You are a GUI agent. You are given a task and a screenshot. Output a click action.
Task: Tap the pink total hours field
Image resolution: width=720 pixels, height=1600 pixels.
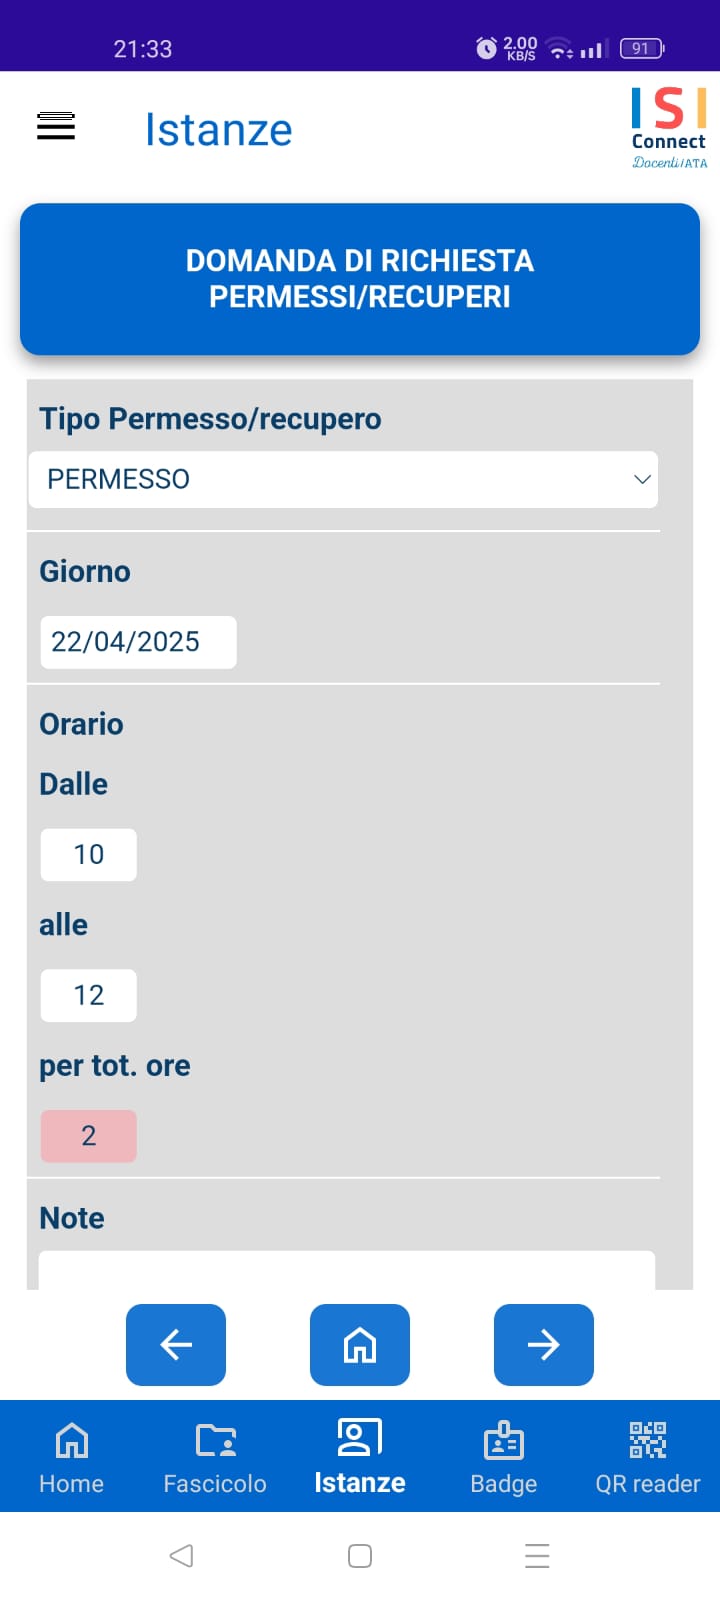coord(88,1136)
